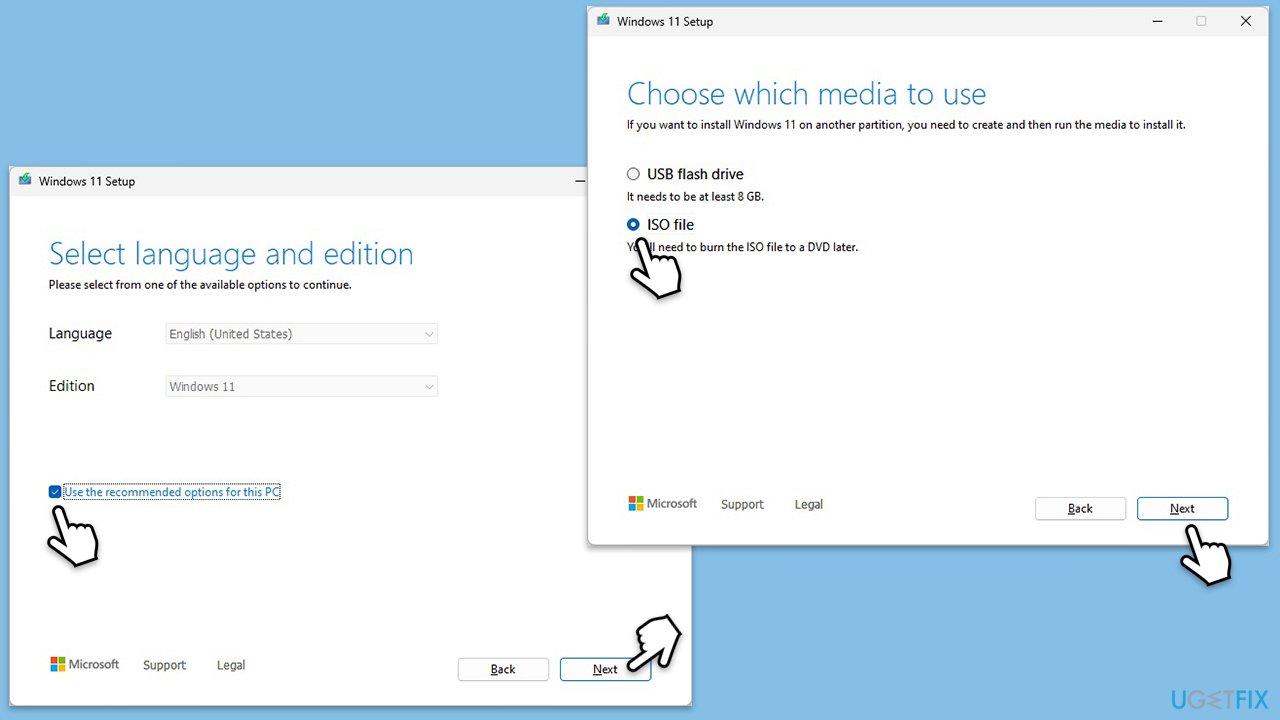Open the Support link in the media window
This screenshot has width=1280, height=720.
click(x=742, y=504)
